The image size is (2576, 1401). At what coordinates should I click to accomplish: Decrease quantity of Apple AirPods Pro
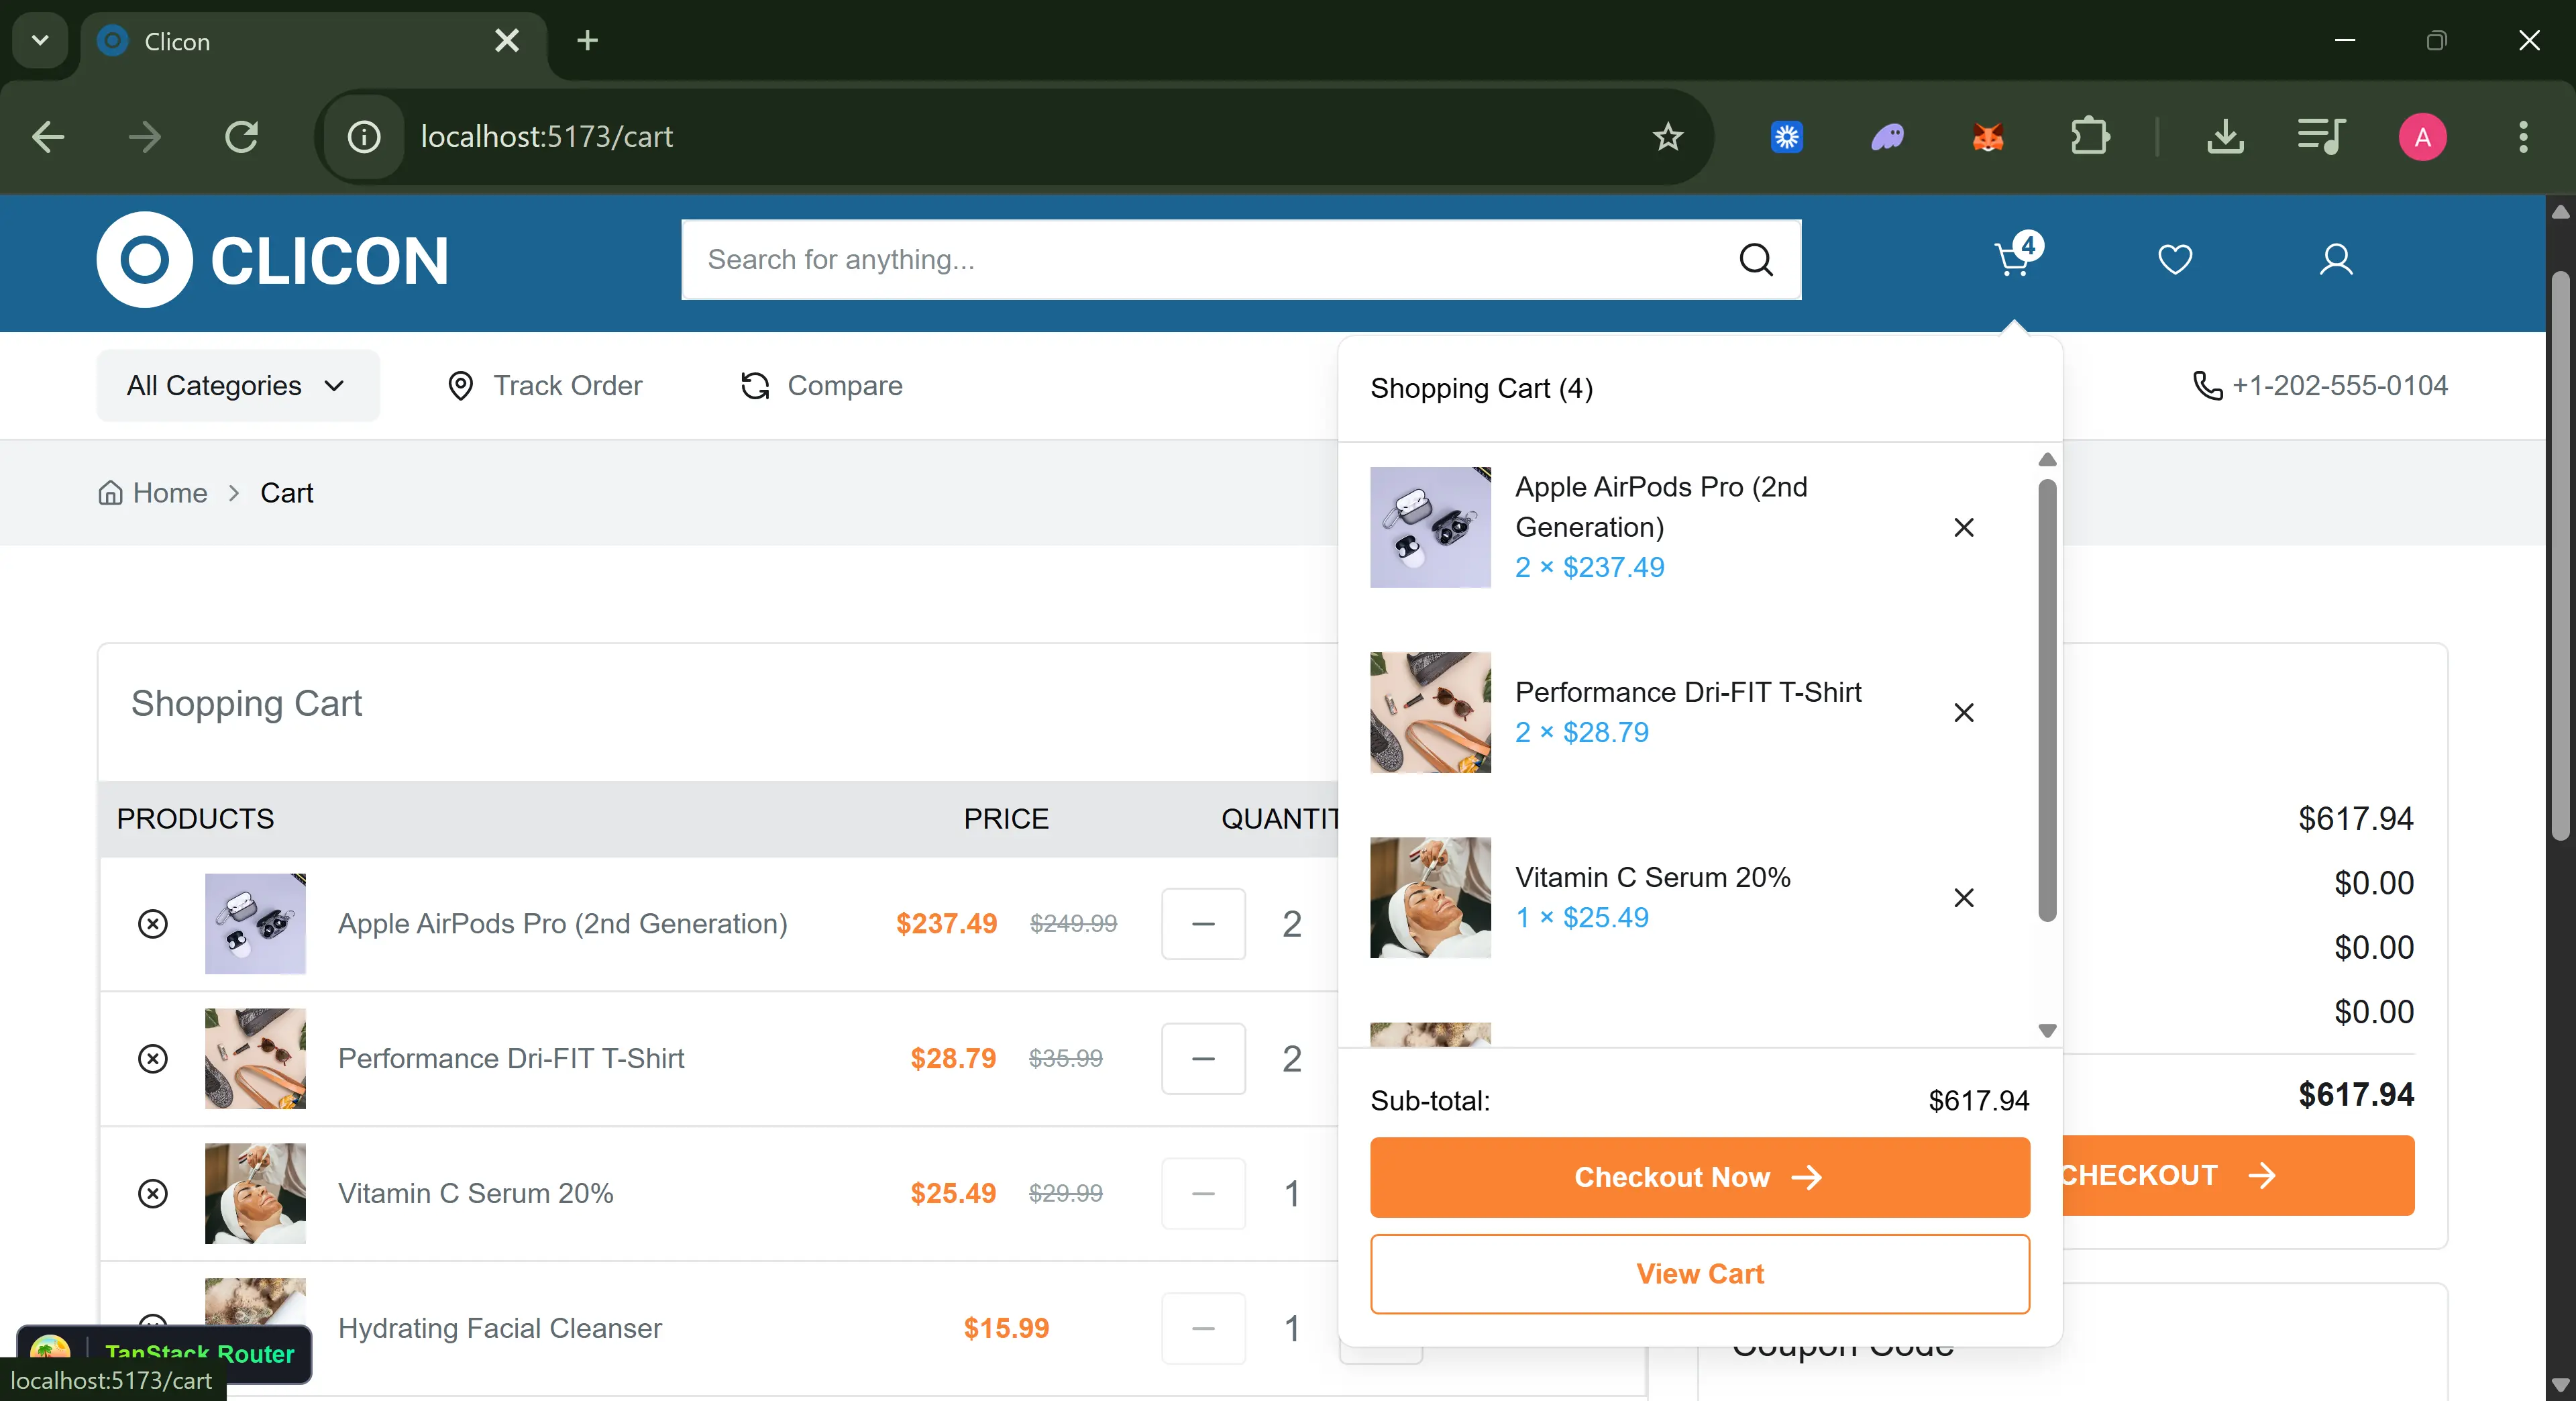(1203, 923)
